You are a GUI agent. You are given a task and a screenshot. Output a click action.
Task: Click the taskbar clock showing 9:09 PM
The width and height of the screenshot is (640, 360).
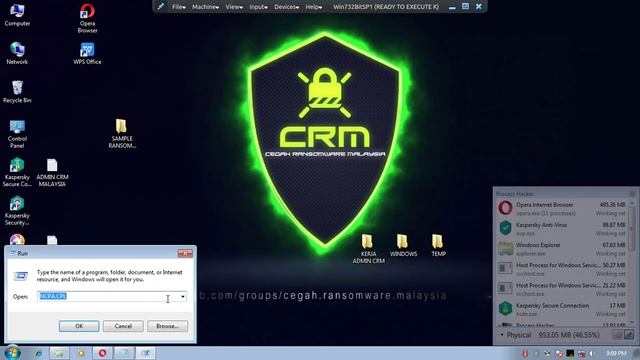click(616, 353)
